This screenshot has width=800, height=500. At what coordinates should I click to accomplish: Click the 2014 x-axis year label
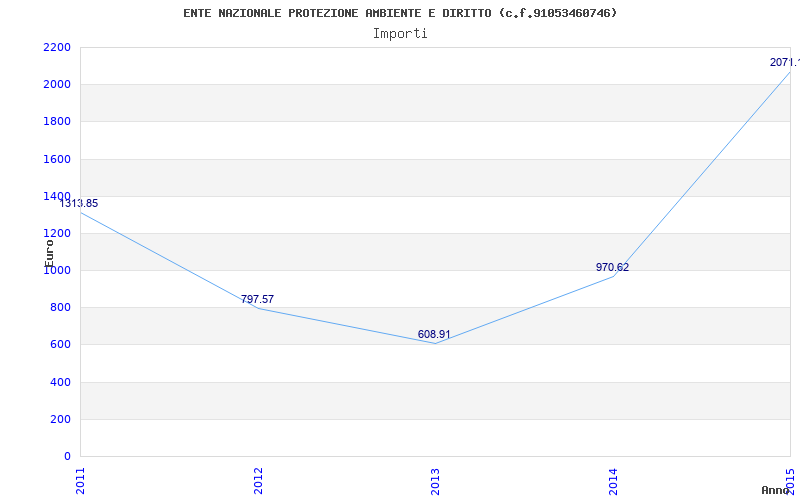(x=613, y=479)
